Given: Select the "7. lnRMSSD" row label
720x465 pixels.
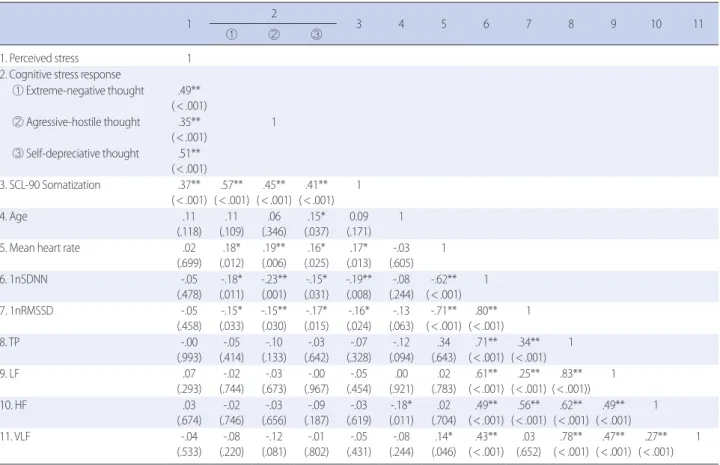Looking at the screenshot, I should coord(27,311).
